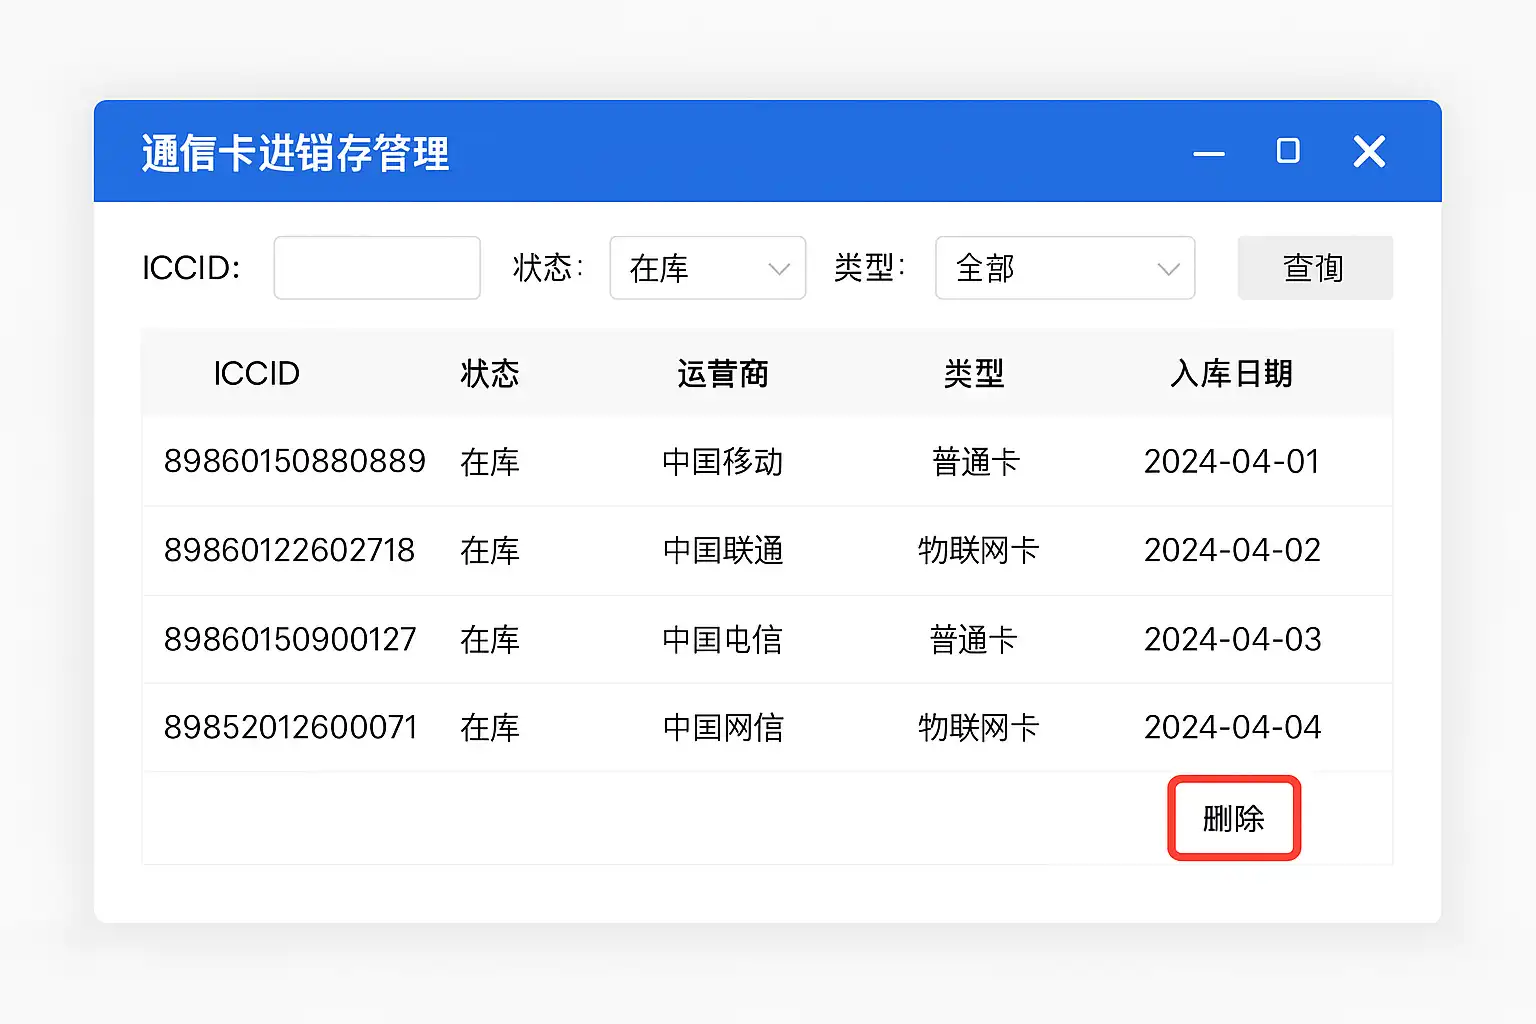Click 在库 status in the 89852012600071 row

[490, 727]
